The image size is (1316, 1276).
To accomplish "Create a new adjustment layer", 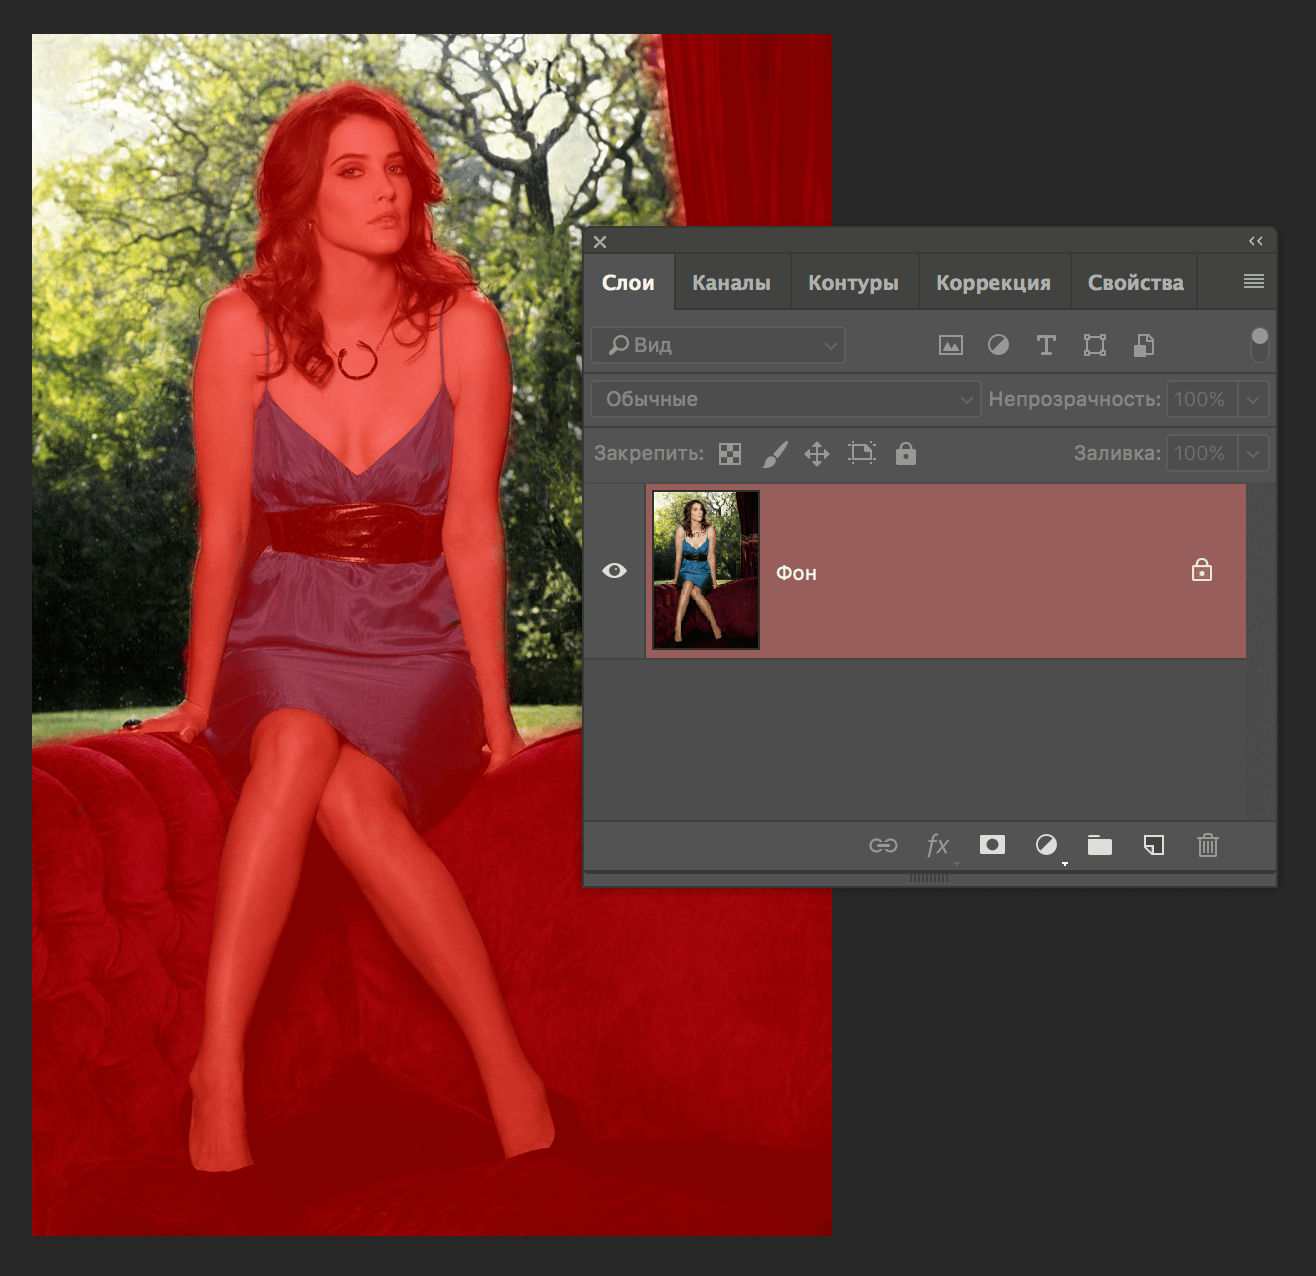I will coord(1047,845).
